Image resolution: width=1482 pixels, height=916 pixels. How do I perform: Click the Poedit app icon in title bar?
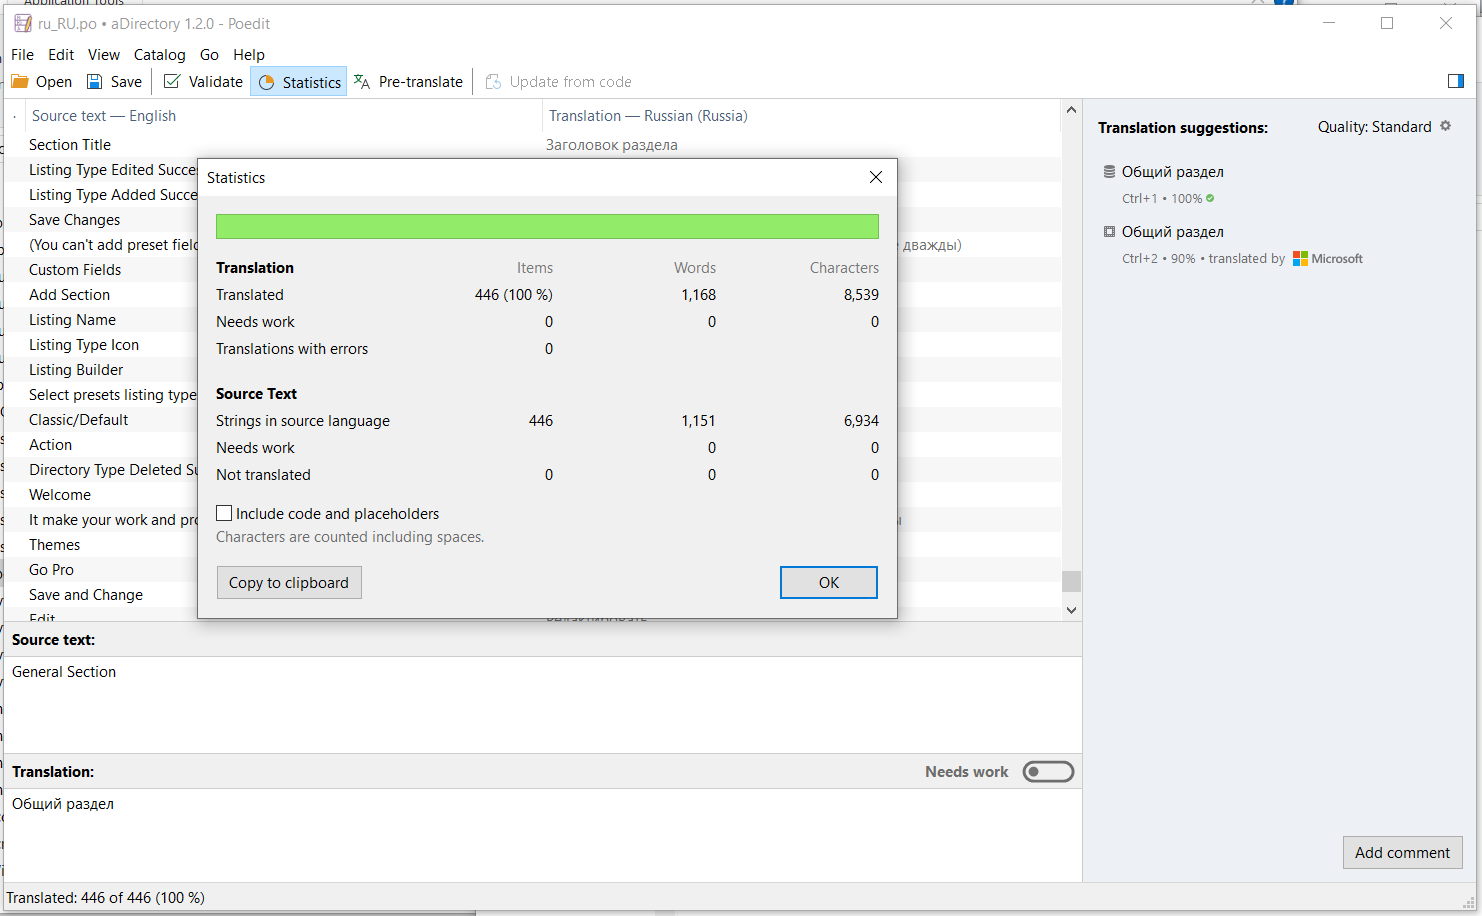click(22, 23)
